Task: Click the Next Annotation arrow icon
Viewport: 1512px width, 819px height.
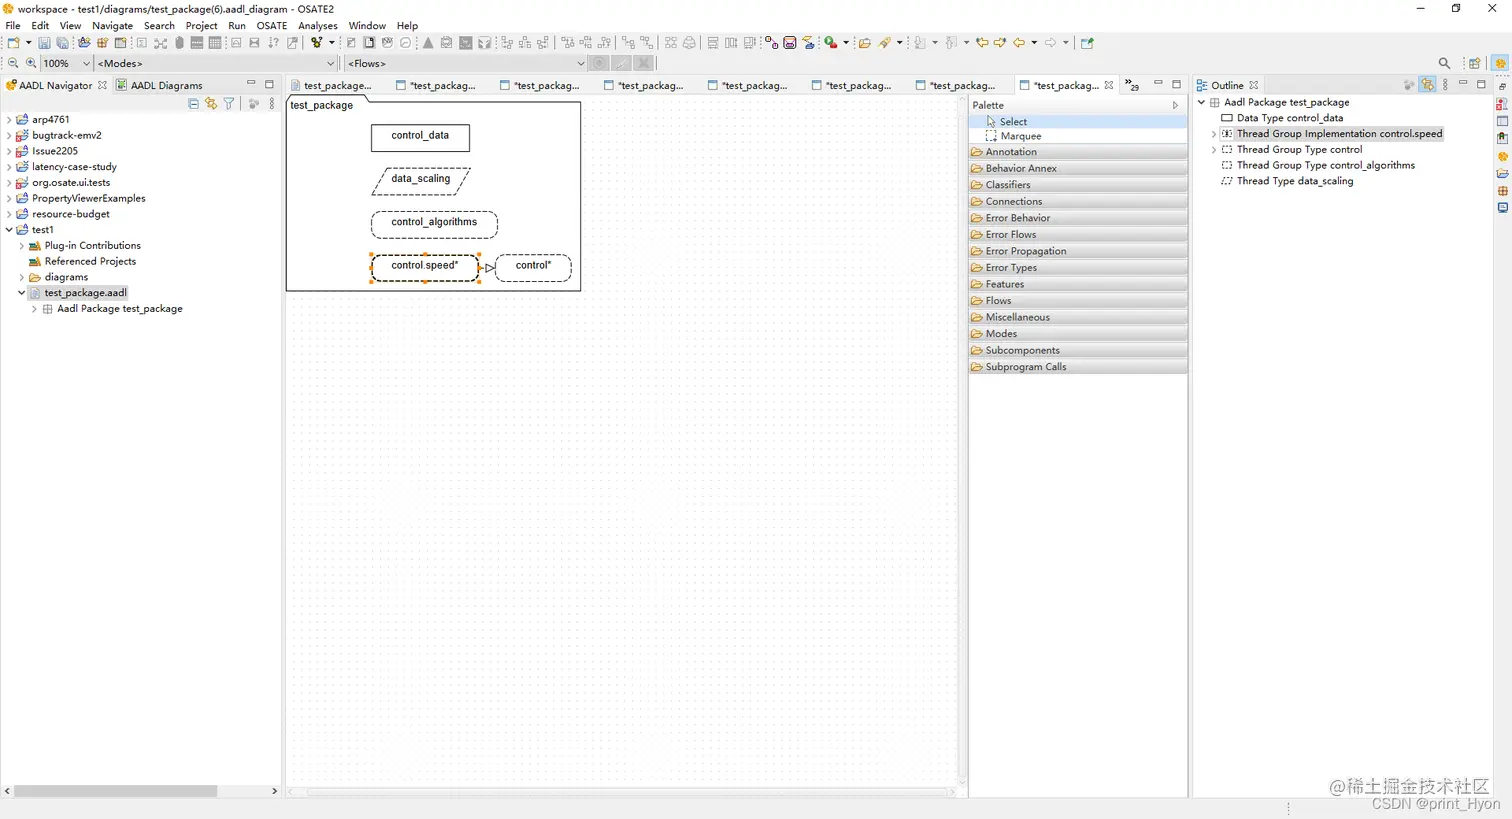Action: pos(920,43)
